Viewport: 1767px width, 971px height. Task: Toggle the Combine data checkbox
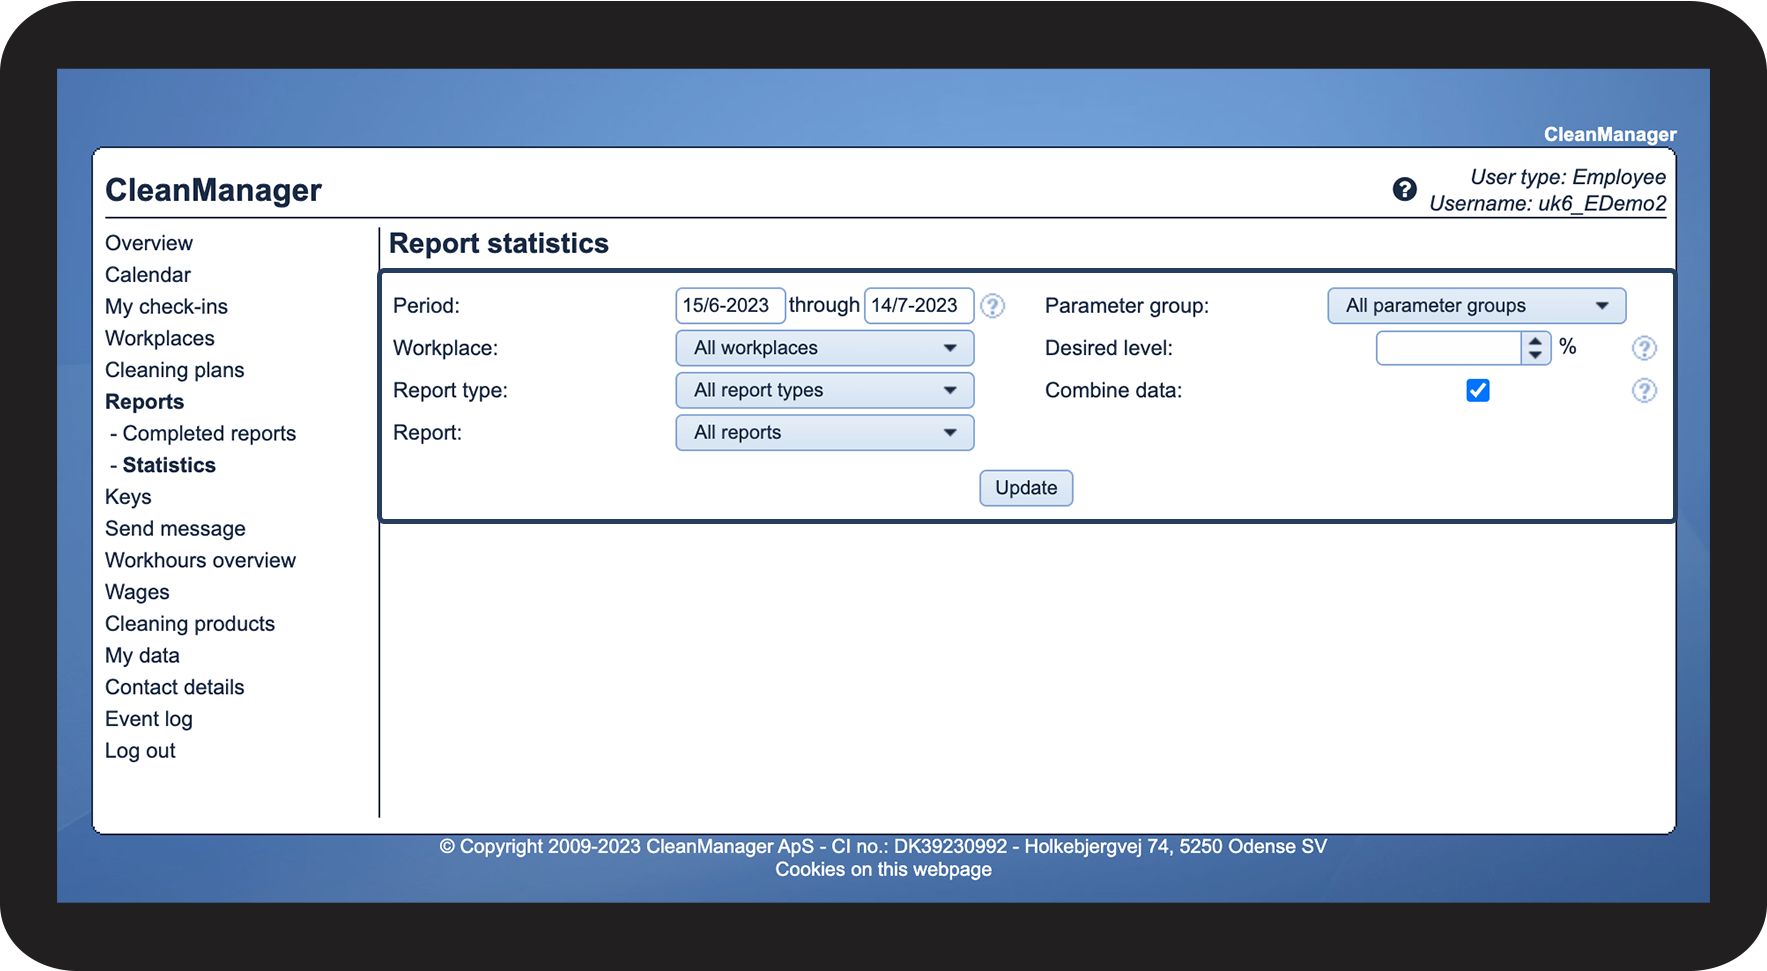1478,390
